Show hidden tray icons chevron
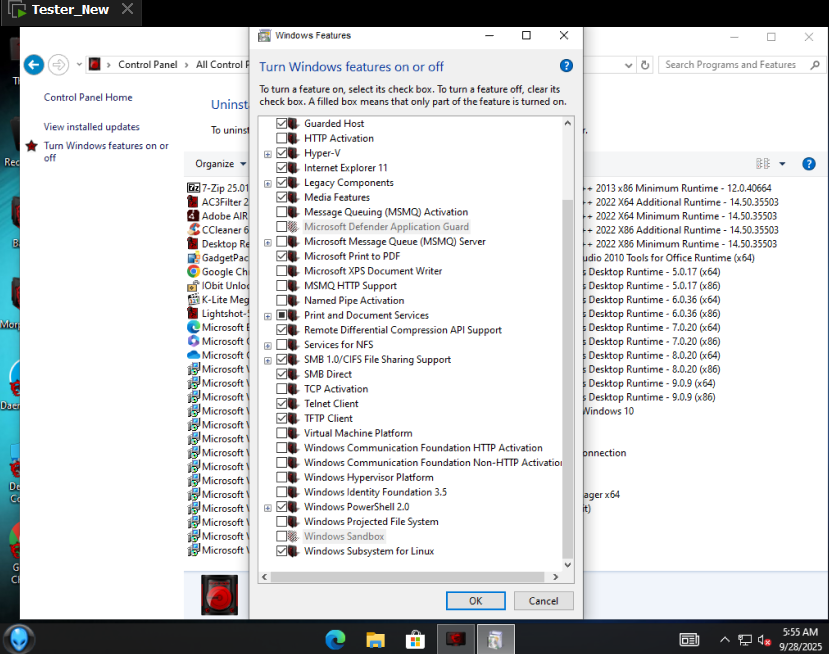829x654 pixels. click(x=724, y=640)
